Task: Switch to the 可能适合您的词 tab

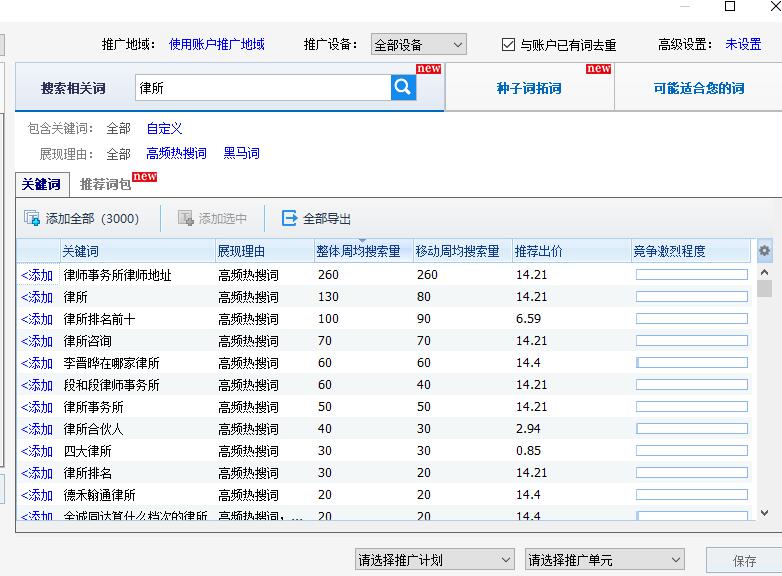Action: (x=699, y=88)
